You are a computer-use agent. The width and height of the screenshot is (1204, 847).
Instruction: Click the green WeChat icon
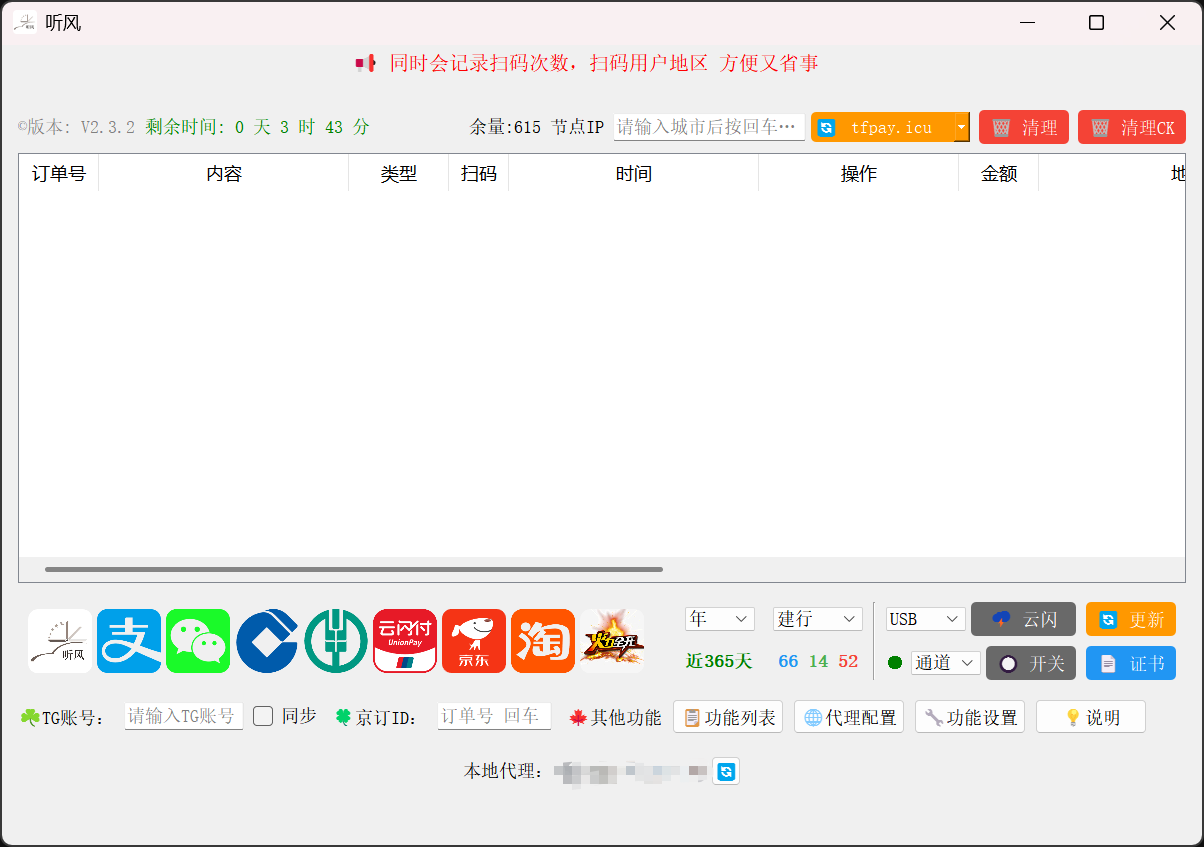198,641
